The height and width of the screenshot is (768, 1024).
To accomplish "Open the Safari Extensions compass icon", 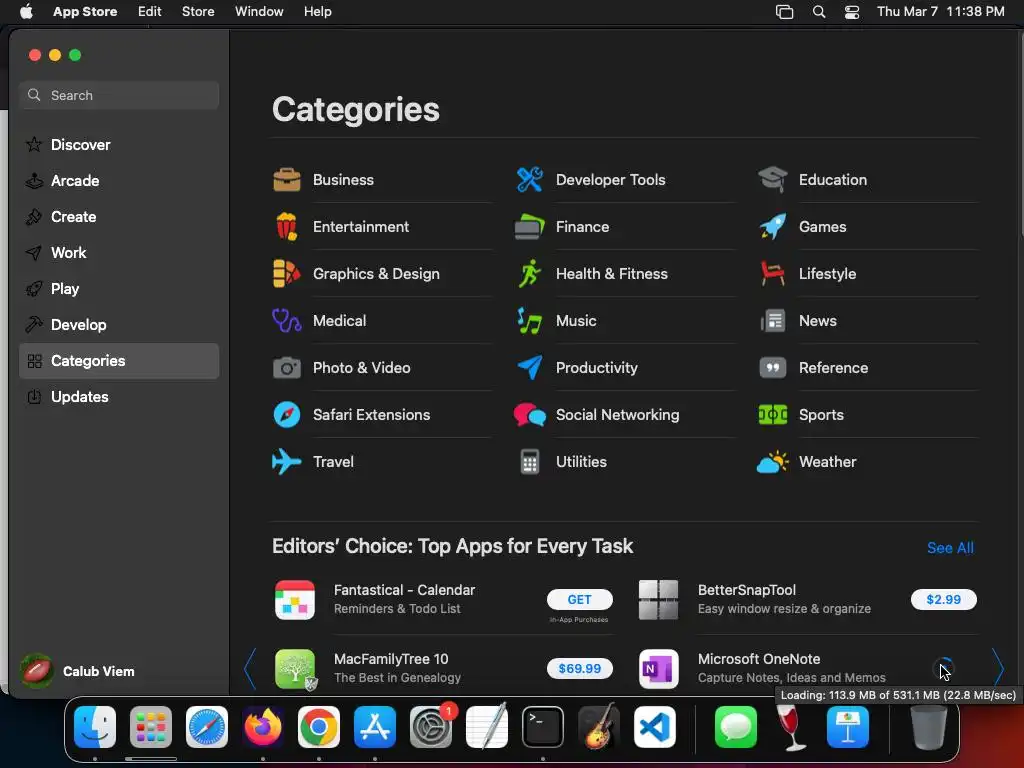I will 287,415.
